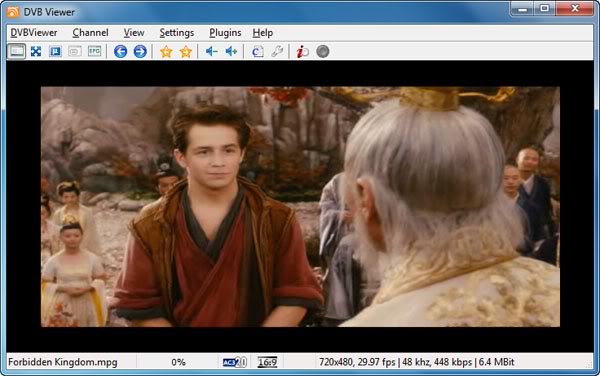Click the first favorites star icon
Screen dimensions: 600x376
click(166, 52)
